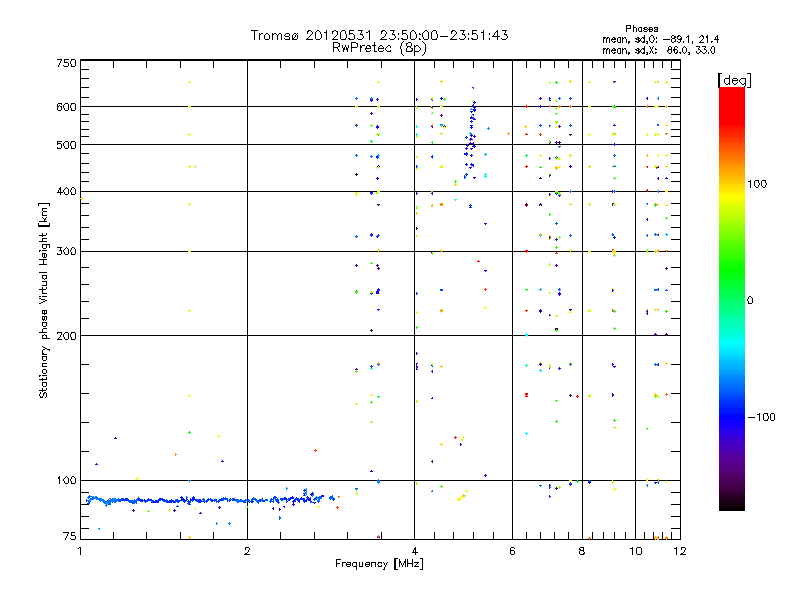
Task: Click the colorbar tick label '100'
Action: pyautogui.click(x=757, y=184)
